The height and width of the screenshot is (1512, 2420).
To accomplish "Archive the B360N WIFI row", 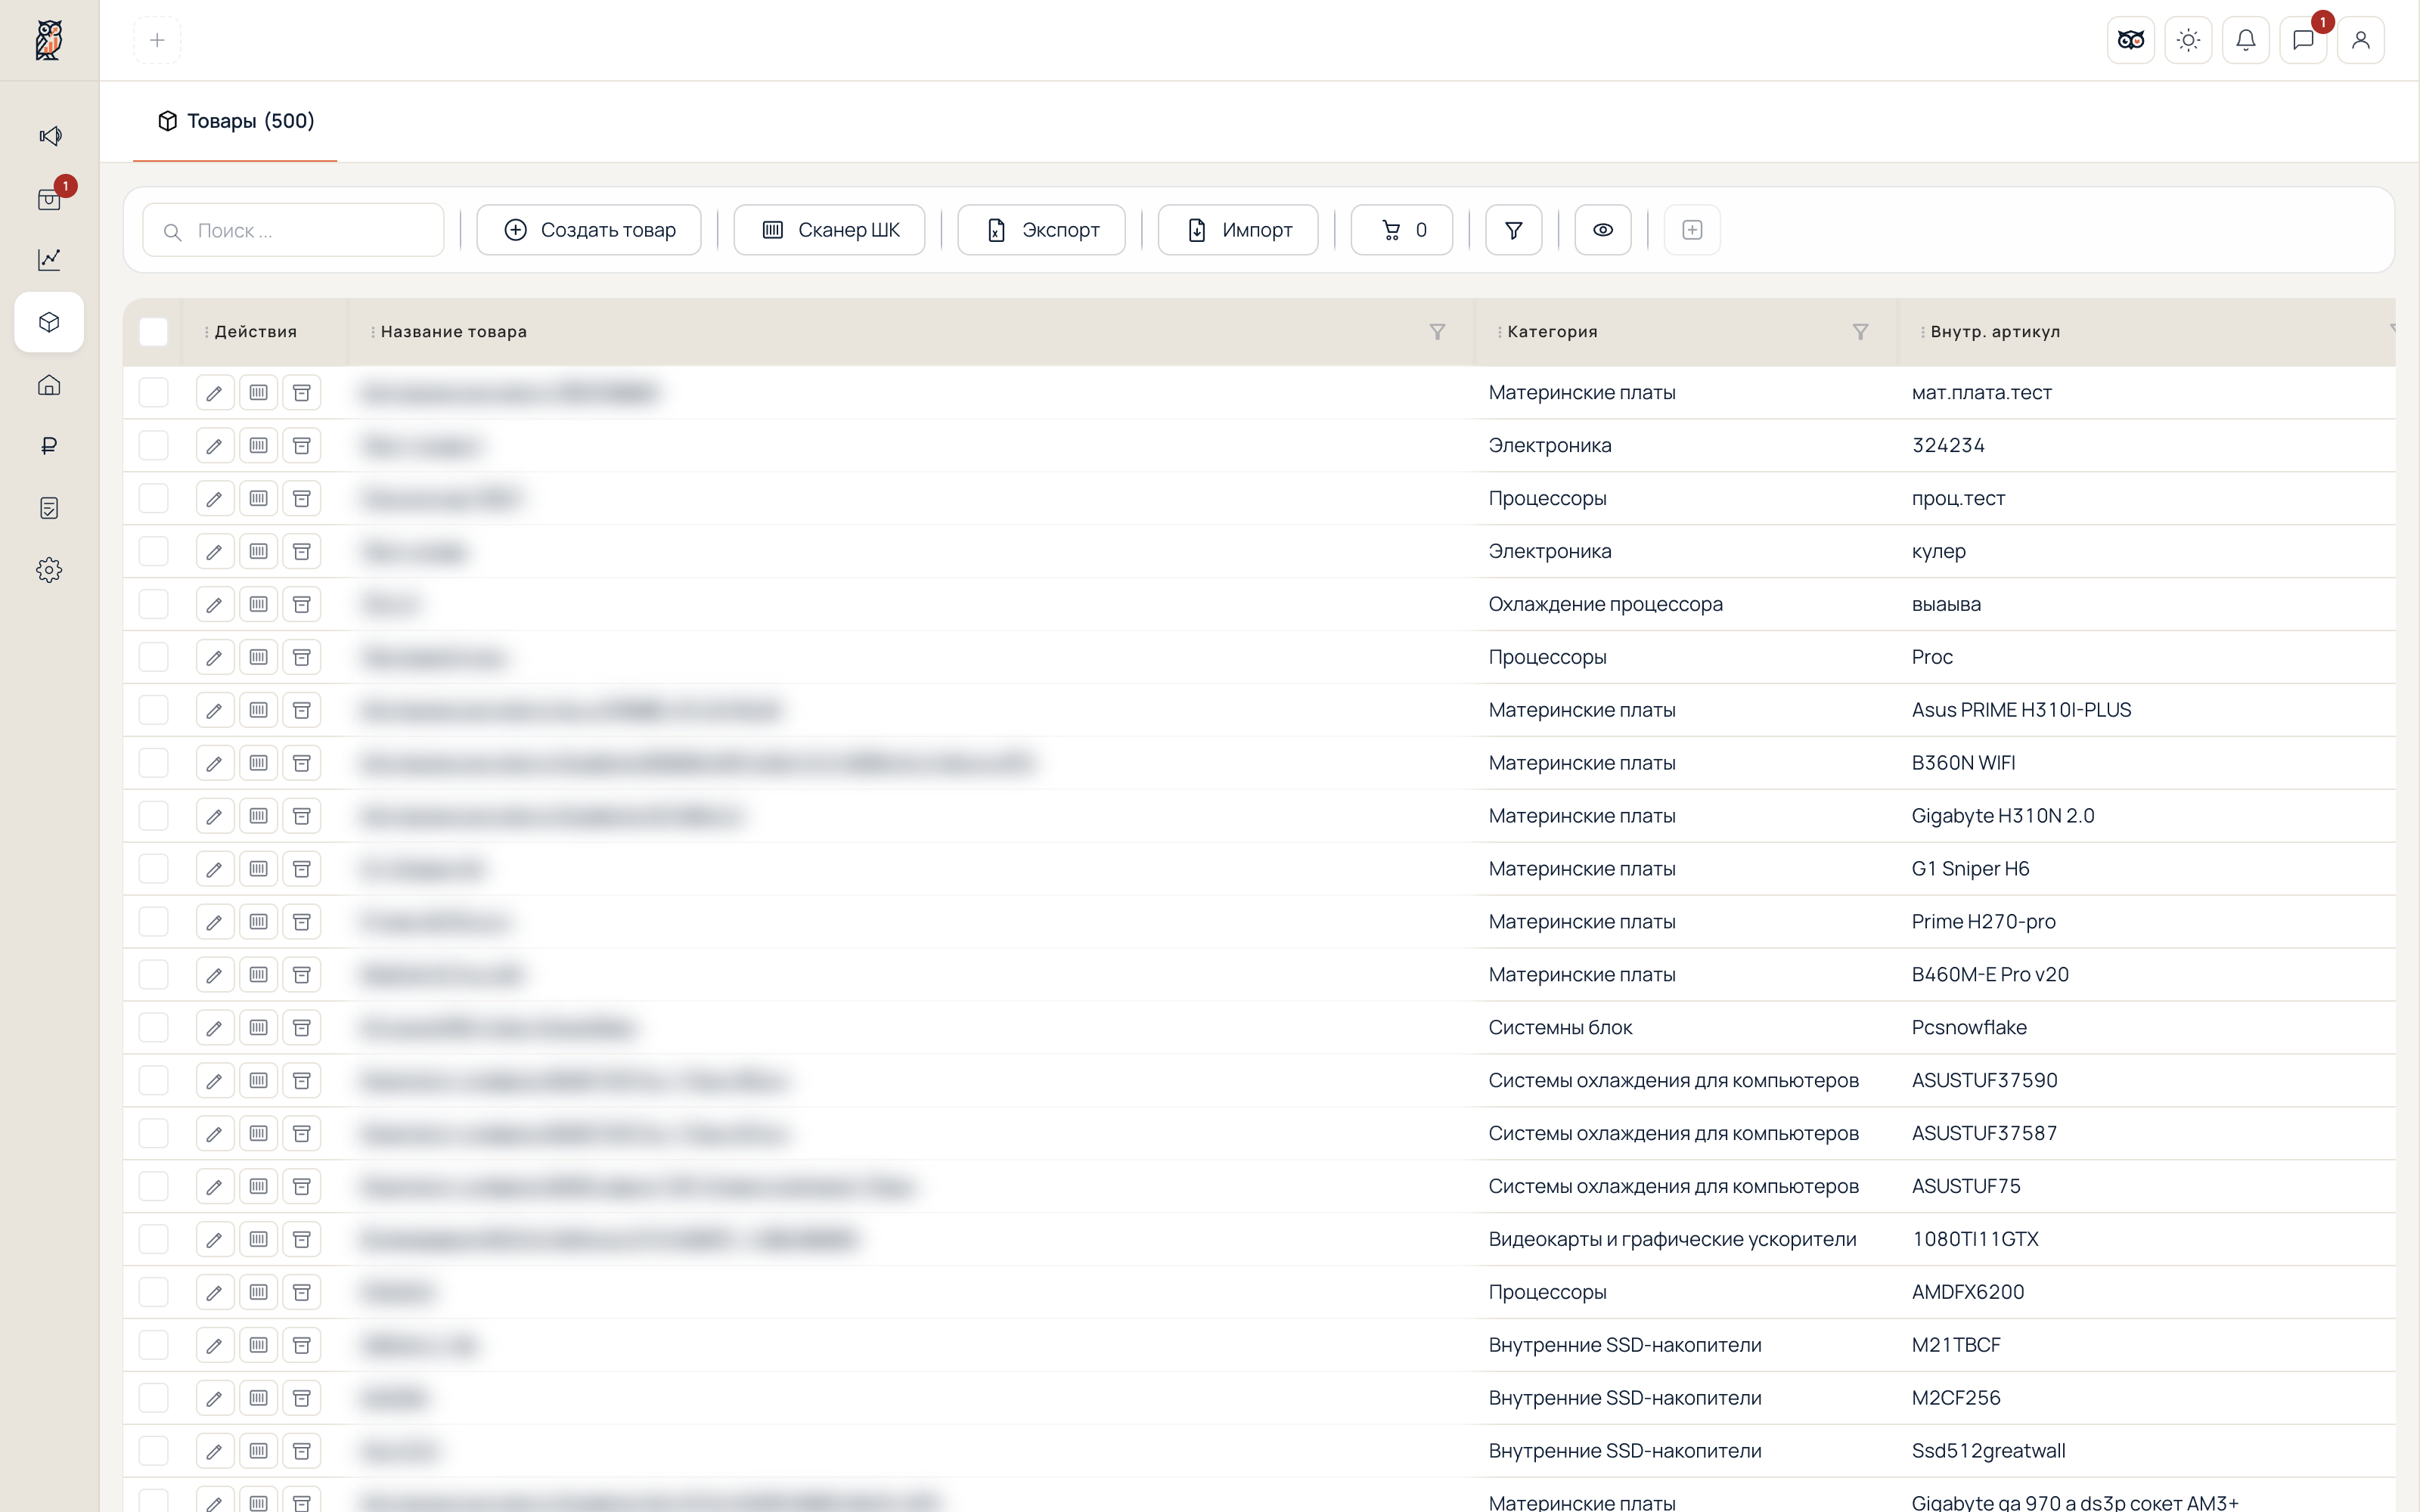I will point(302,763).
